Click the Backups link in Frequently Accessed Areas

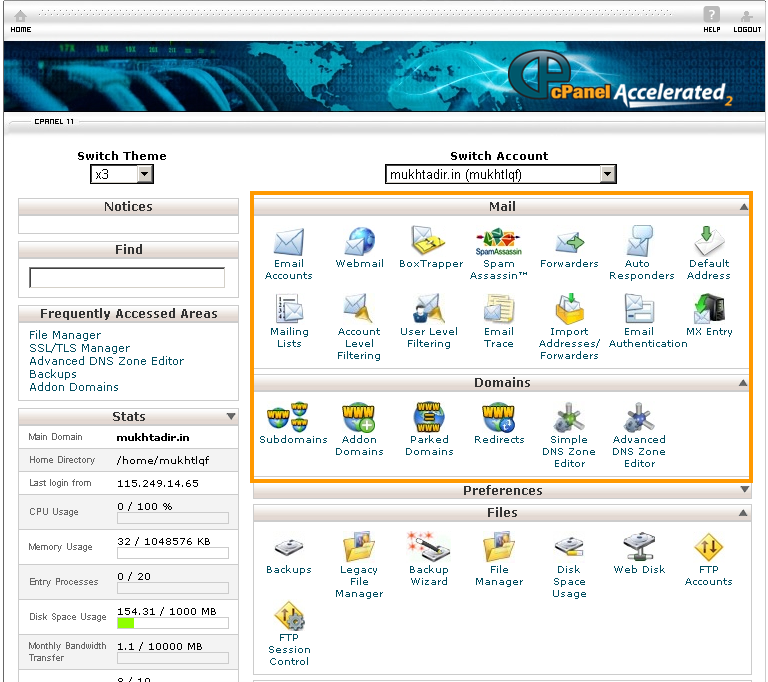[x=53, y=374]
